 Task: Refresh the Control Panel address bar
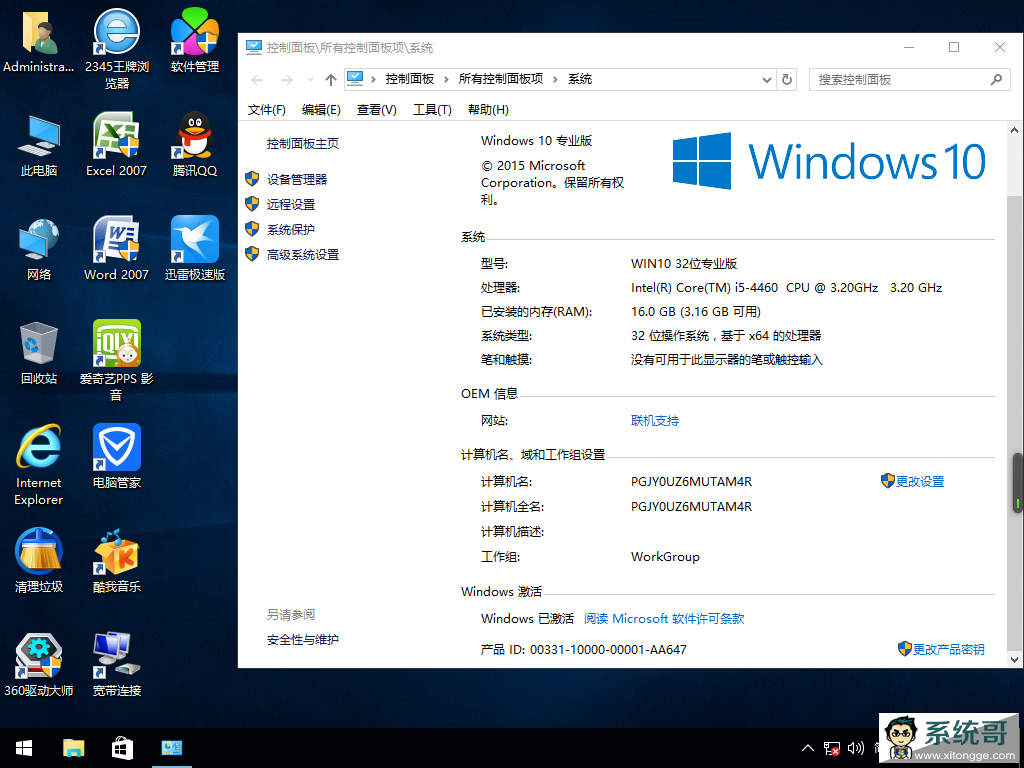787,80
